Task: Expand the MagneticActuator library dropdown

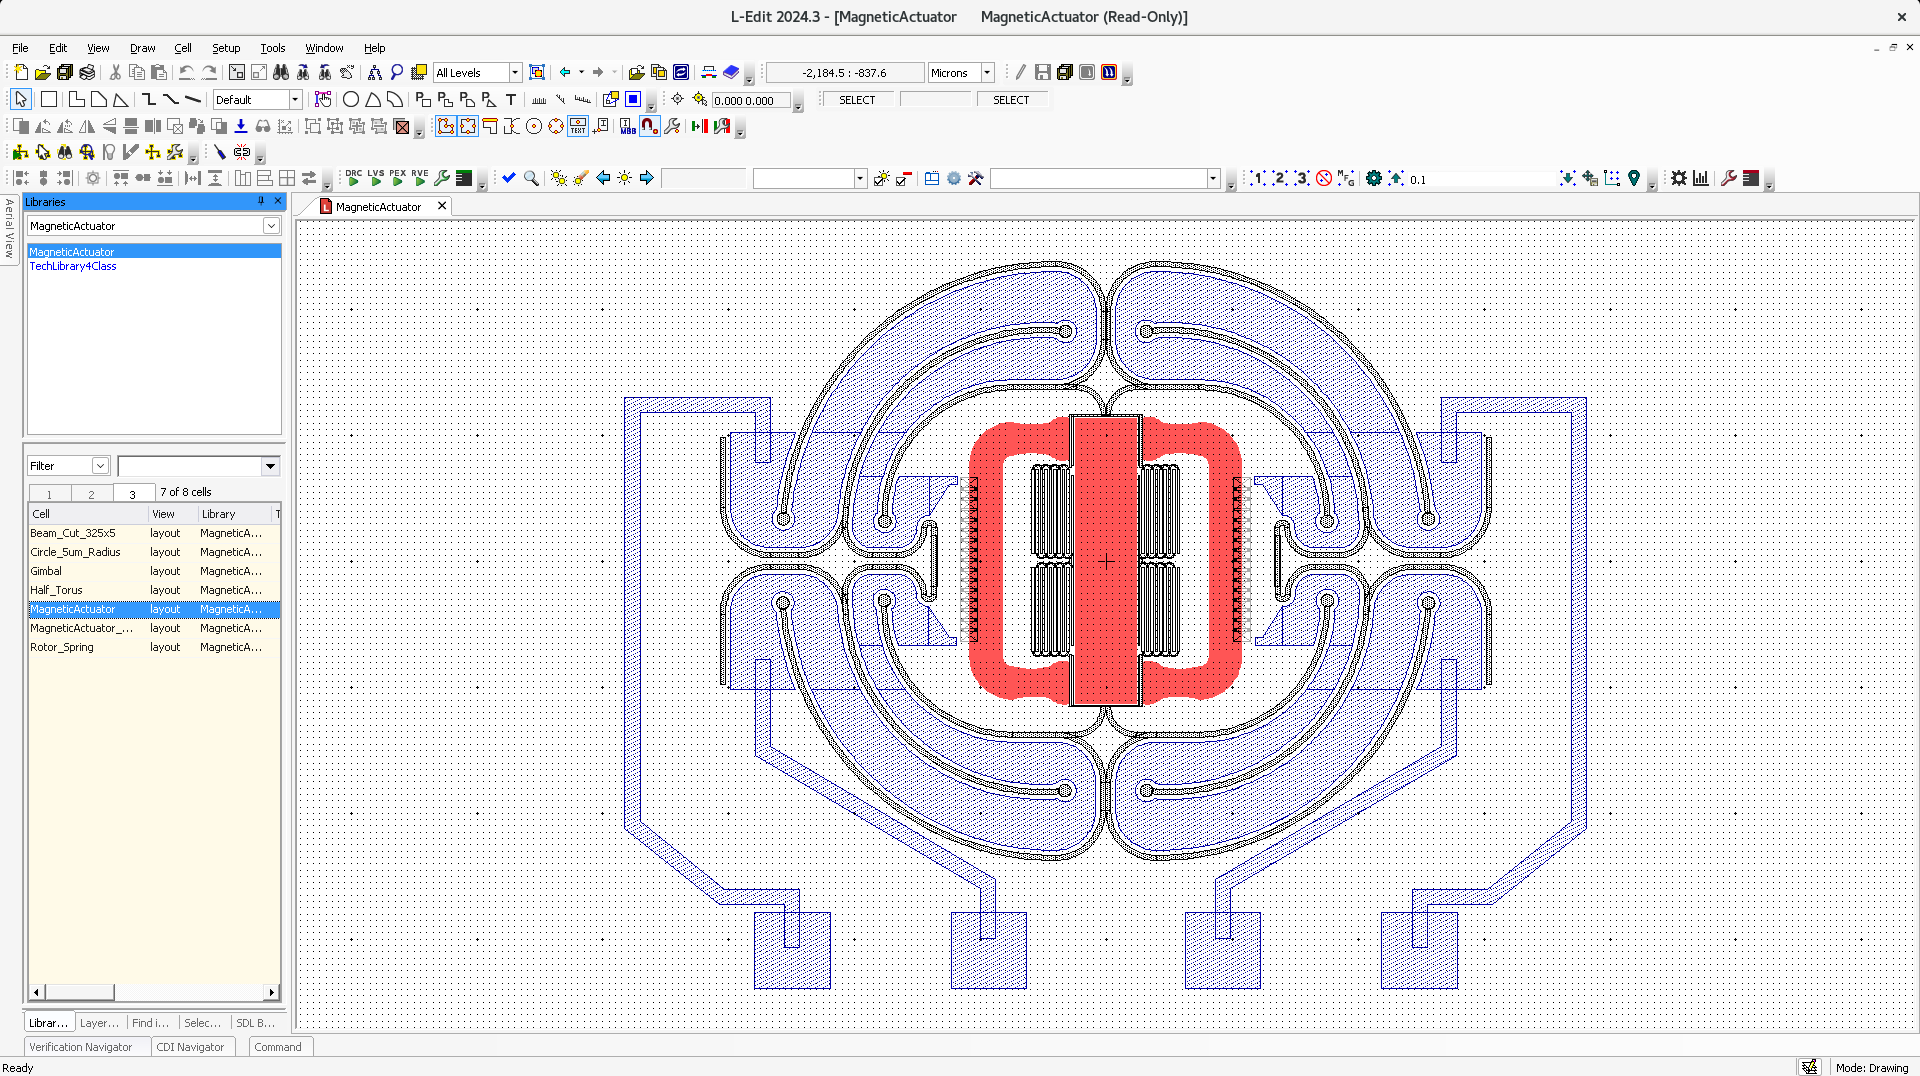Action: 271,226
